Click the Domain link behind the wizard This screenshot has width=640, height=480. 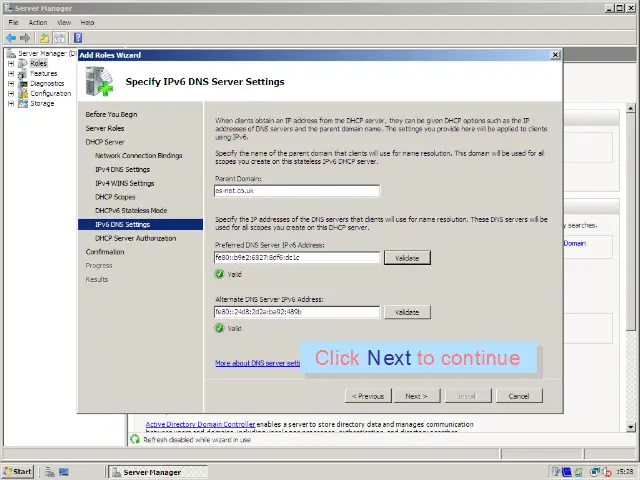(575, 243)
